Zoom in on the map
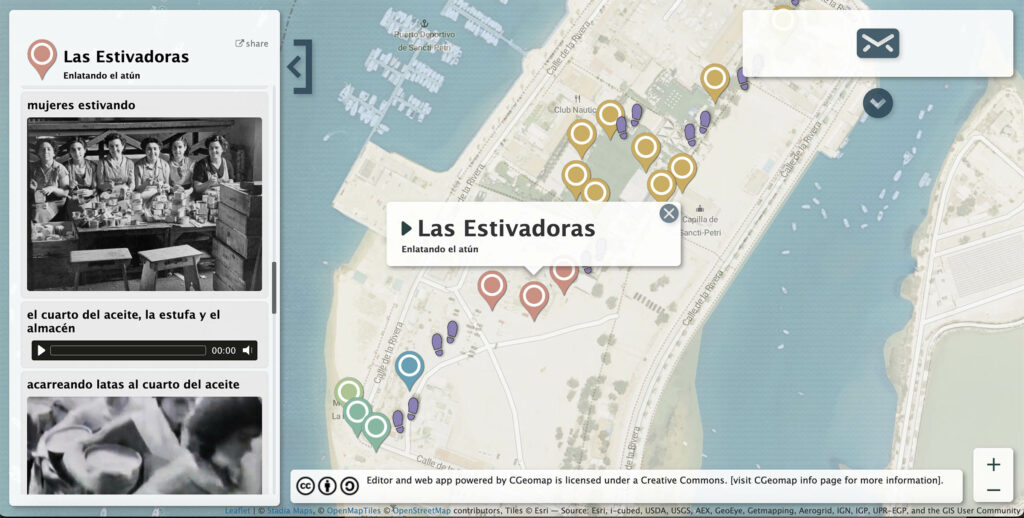1024x518 pixels. point(992,465)
